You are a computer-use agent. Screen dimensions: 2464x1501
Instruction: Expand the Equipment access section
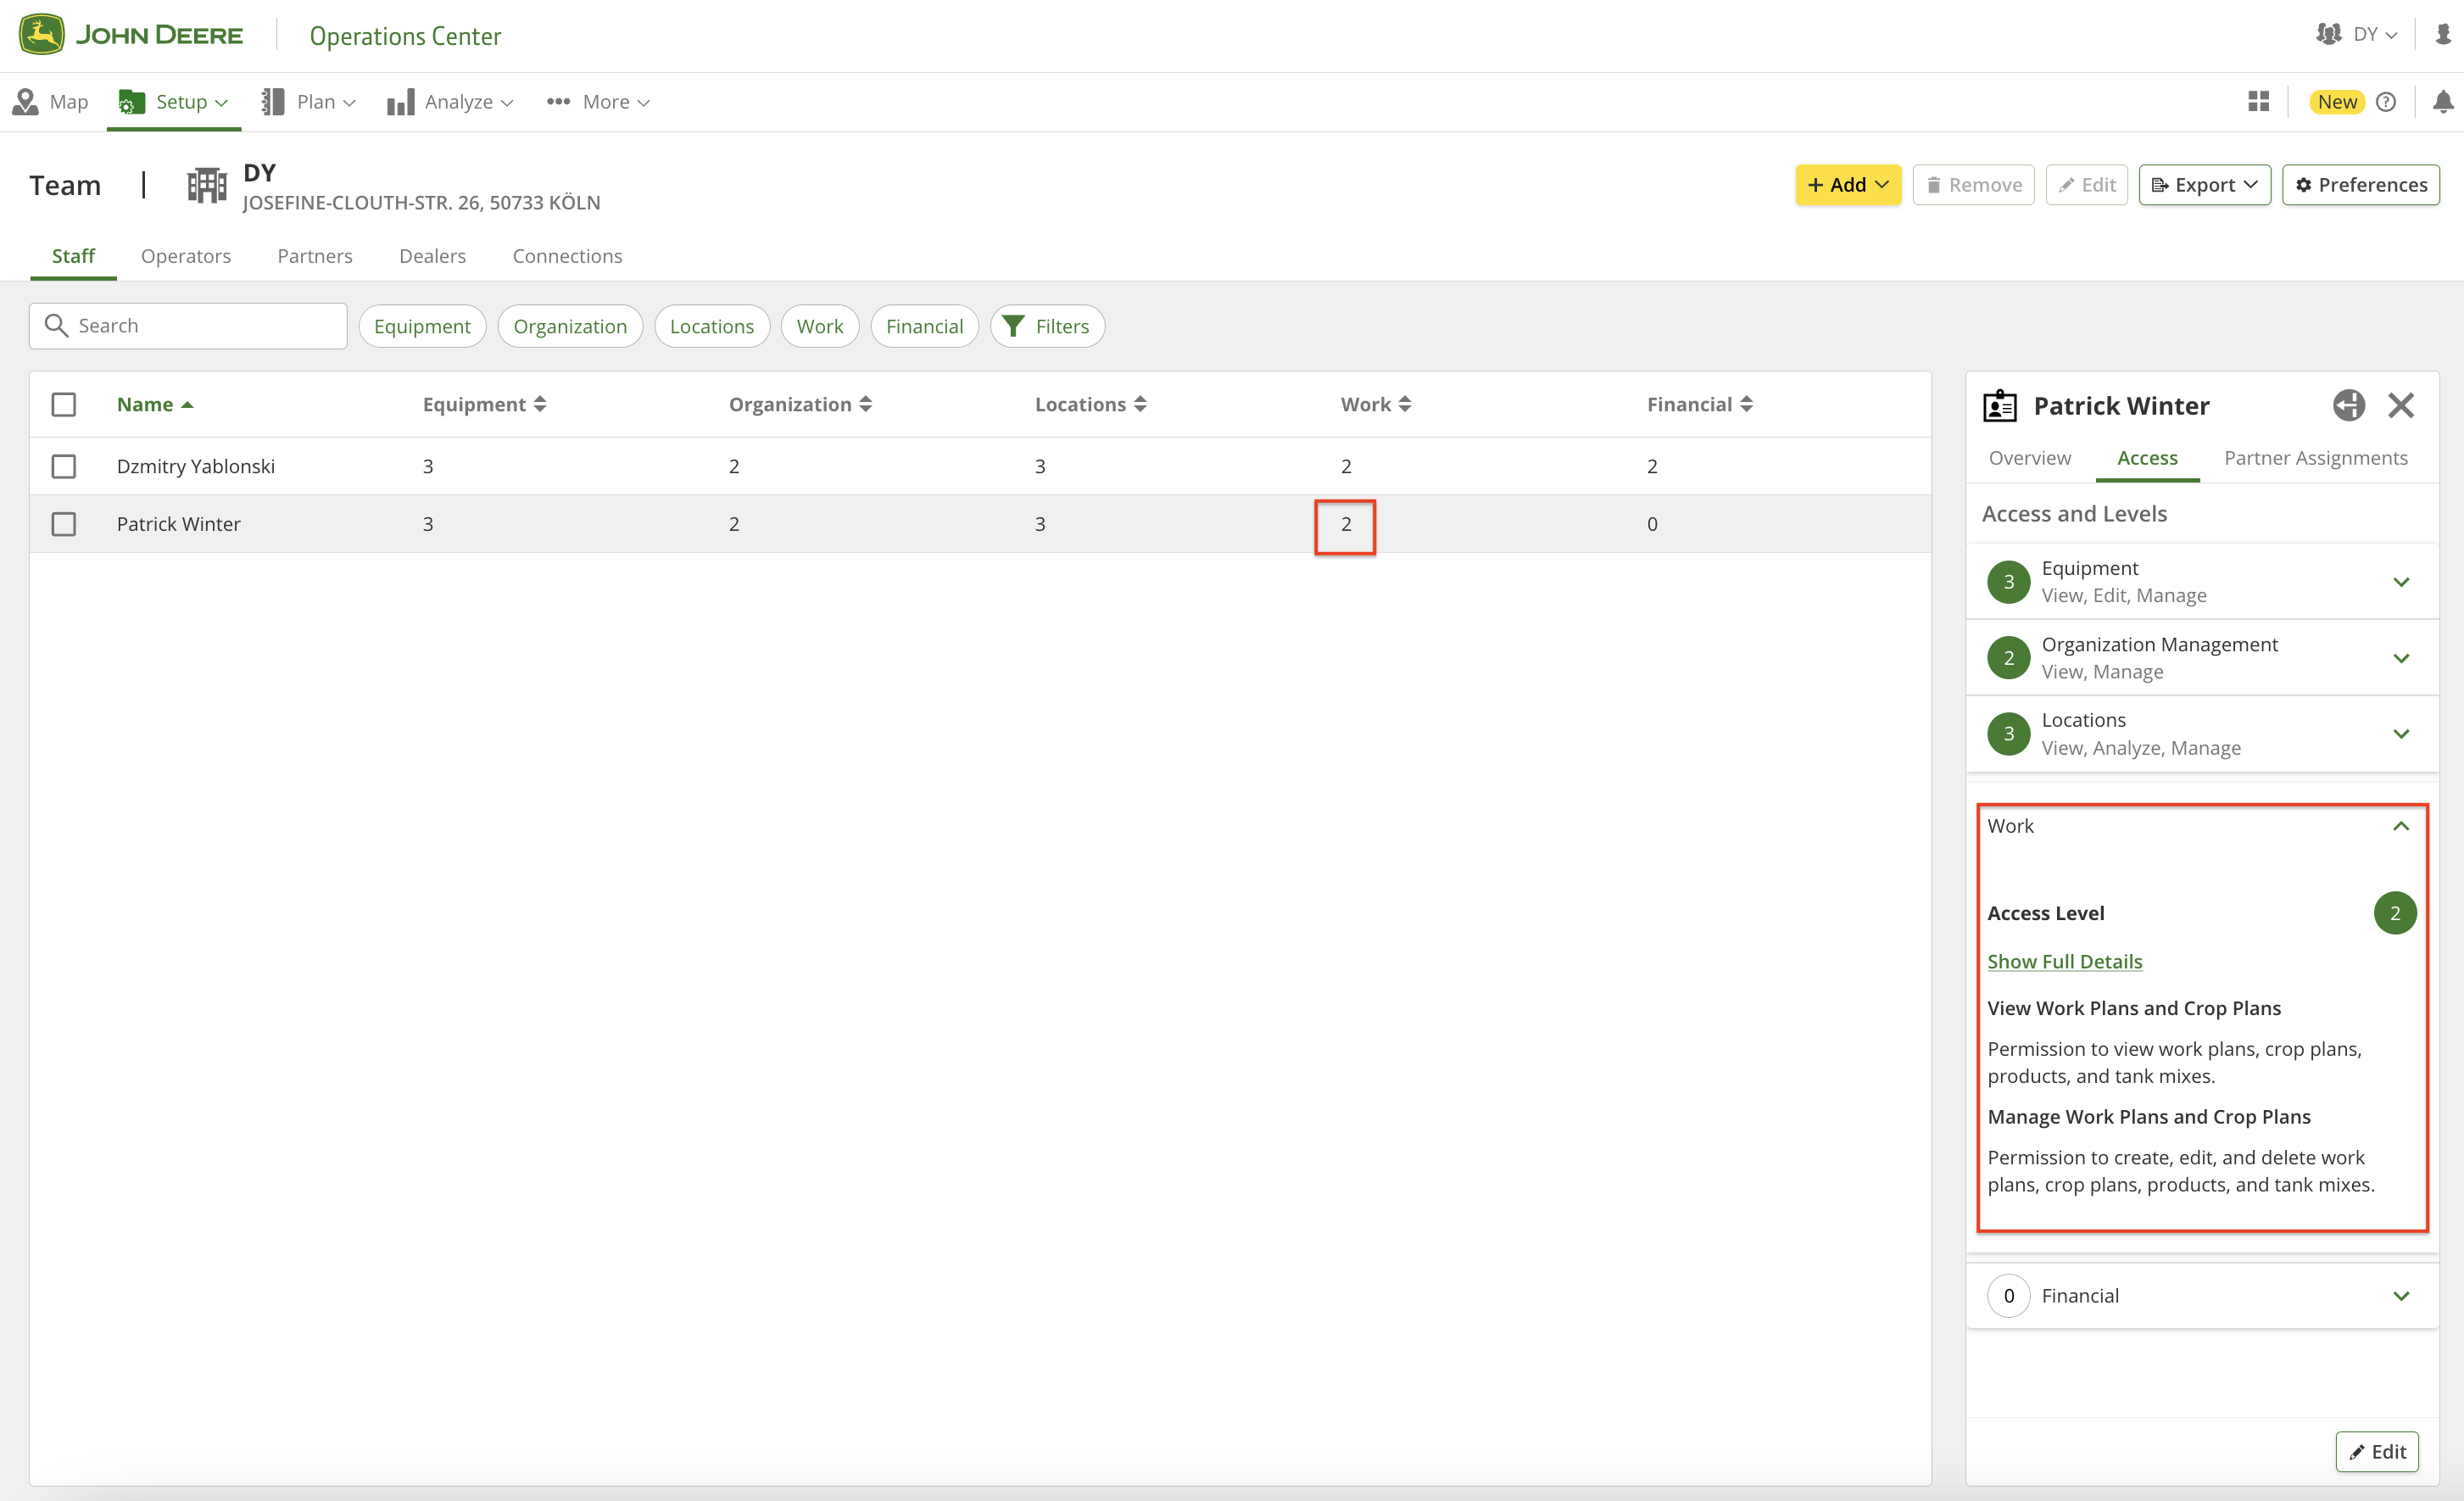pyautogui.click(x=2400, y=582)
